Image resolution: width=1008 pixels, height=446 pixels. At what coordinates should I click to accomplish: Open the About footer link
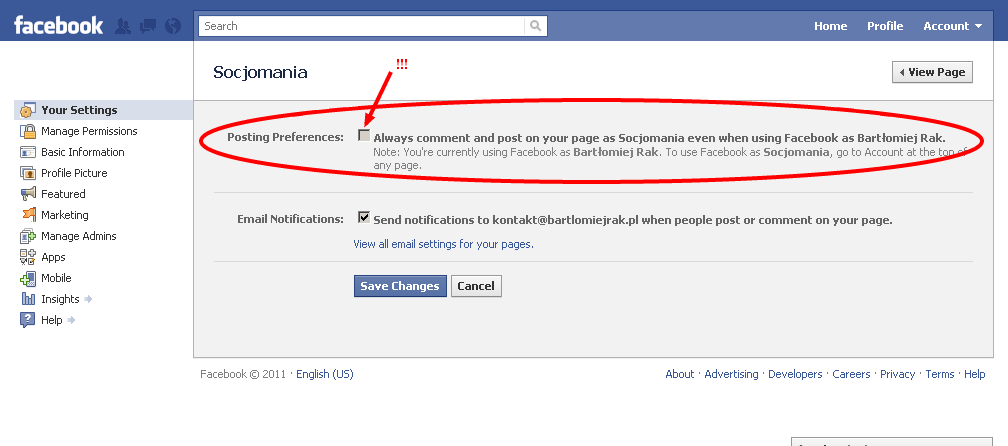pos(680,374)
